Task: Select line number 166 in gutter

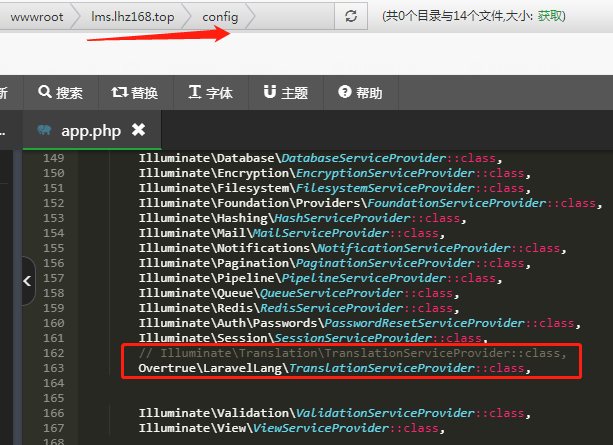Action: 54,413
